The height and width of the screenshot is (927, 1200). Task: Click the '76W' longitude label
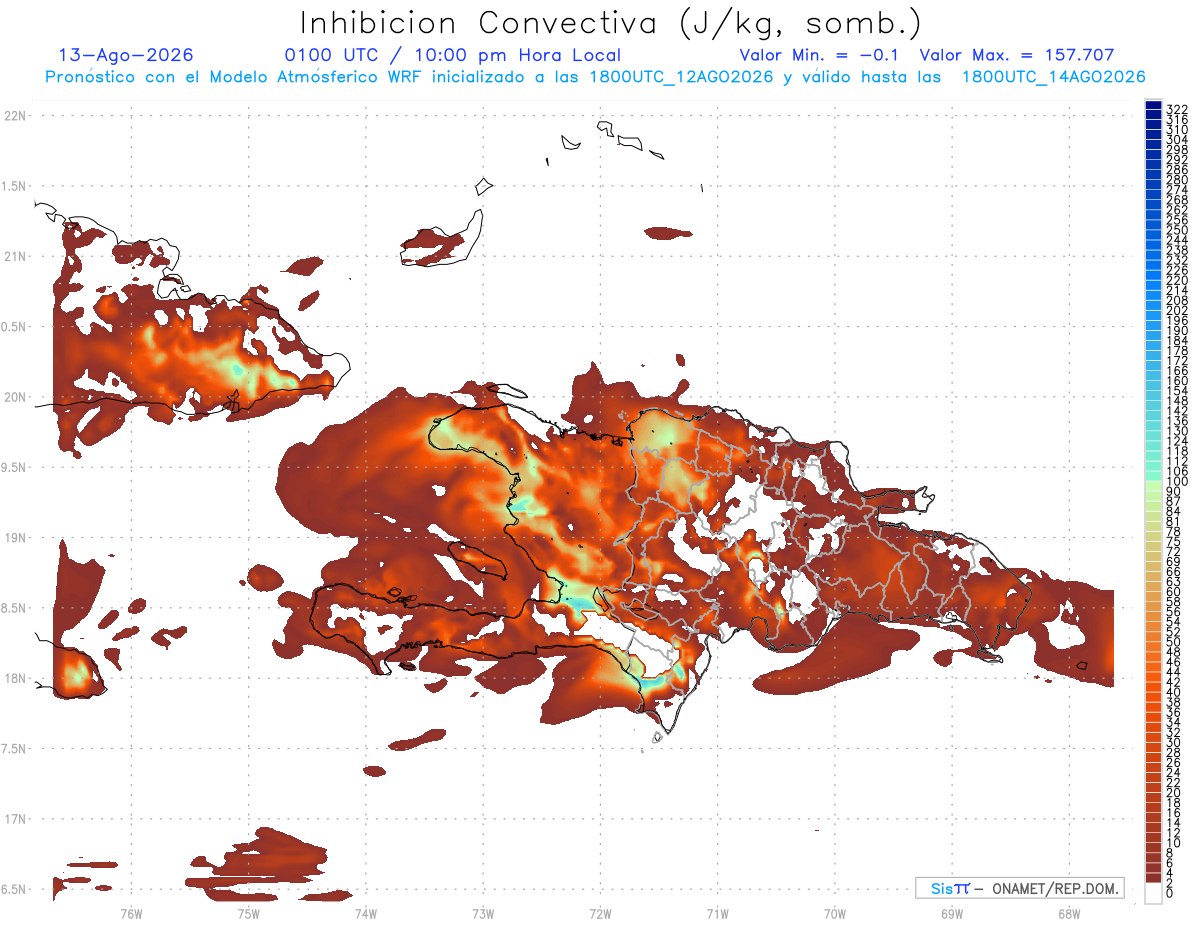[131, 912]
